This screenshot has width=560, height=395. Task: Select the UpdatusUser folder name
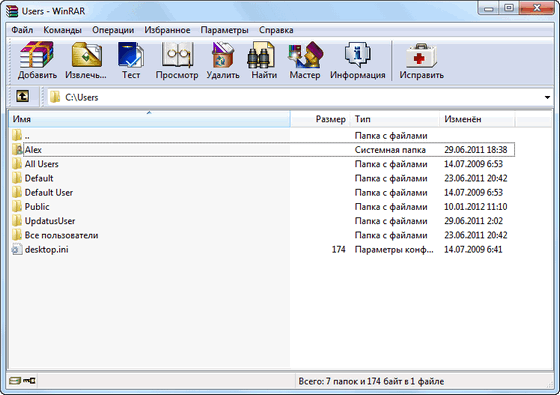[50, 221]
